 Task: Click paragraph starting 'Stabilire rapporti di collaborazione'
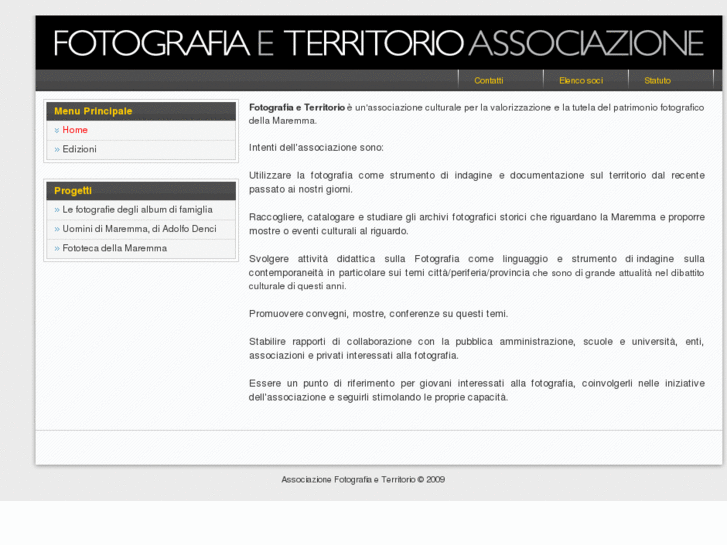click(x=477, y=349)
